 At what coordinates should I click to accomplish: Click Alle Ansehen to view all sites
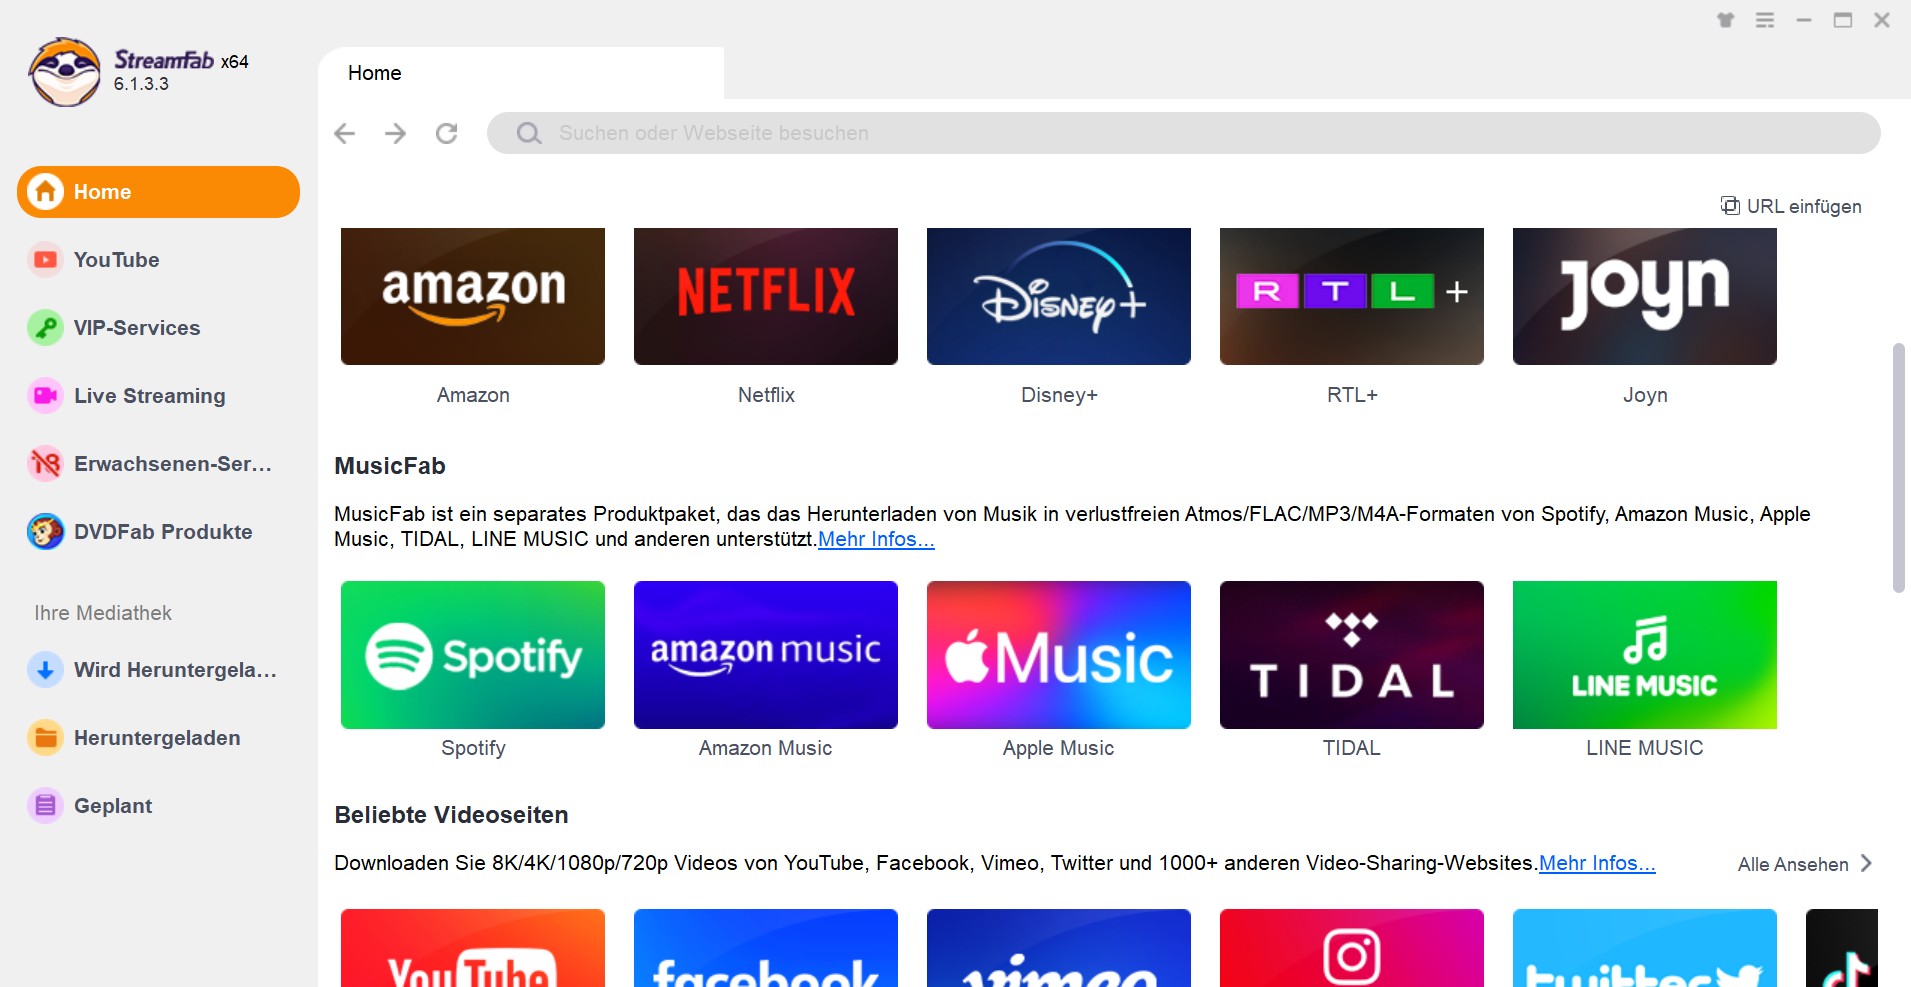[1793, 864]
